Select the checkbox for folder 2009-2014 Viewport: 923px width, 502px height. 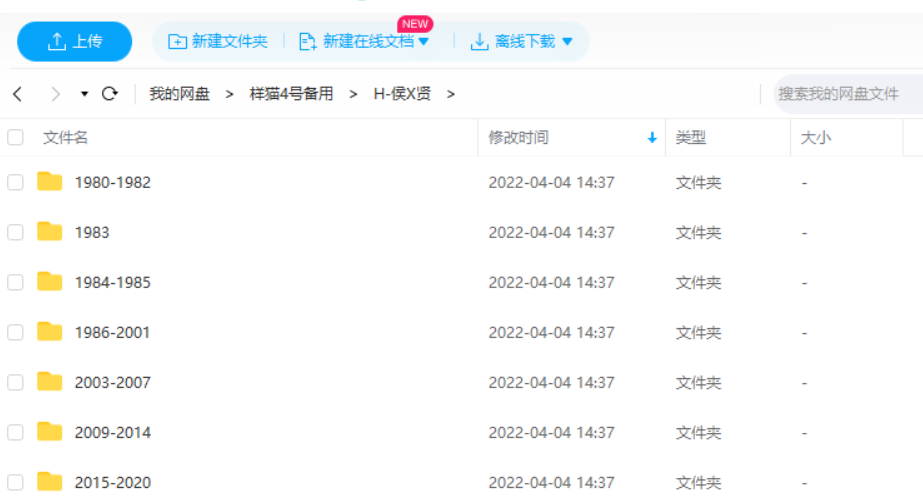click(15, 432)
